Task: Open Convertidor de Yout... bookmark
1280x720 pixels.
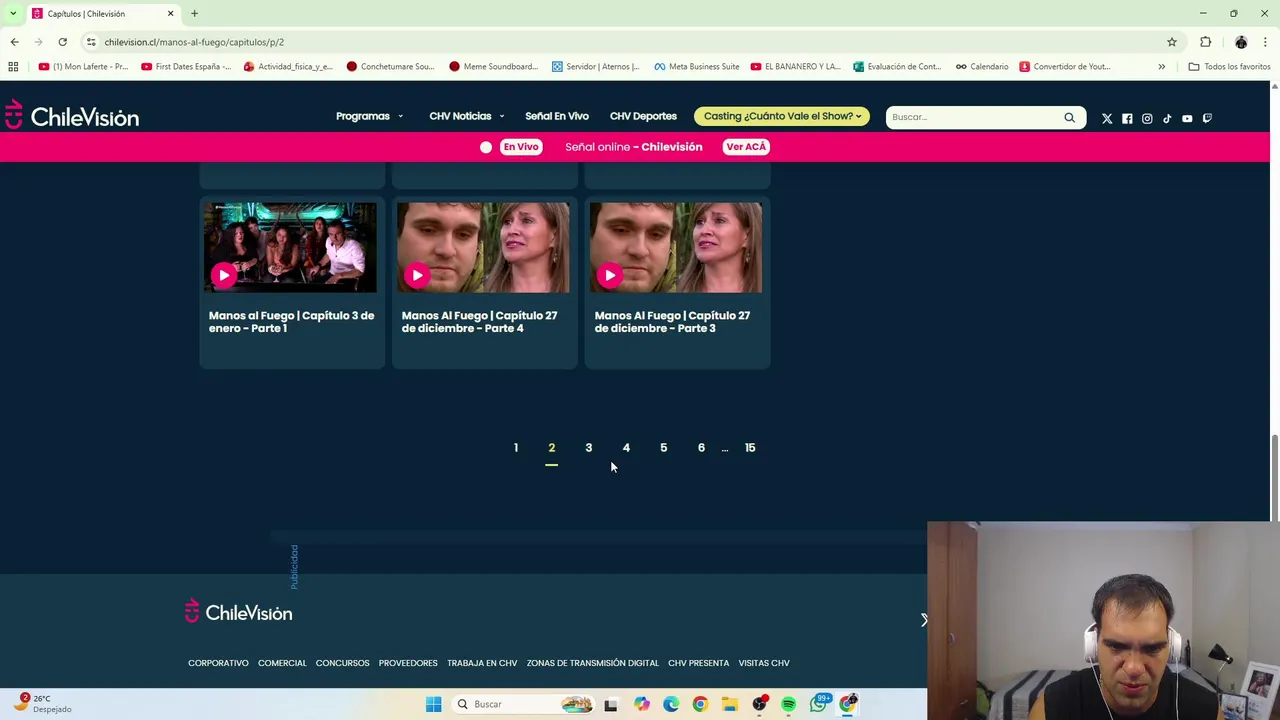Action: click(x=1065, y=66)
